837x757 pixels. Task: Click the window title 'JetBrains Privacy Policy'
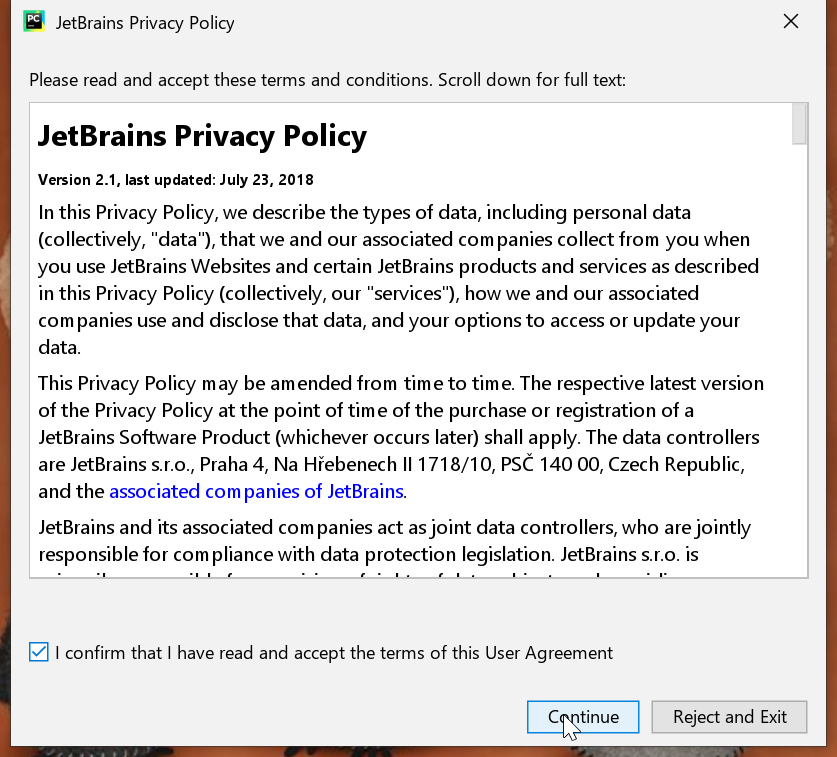tap(145, 23)
